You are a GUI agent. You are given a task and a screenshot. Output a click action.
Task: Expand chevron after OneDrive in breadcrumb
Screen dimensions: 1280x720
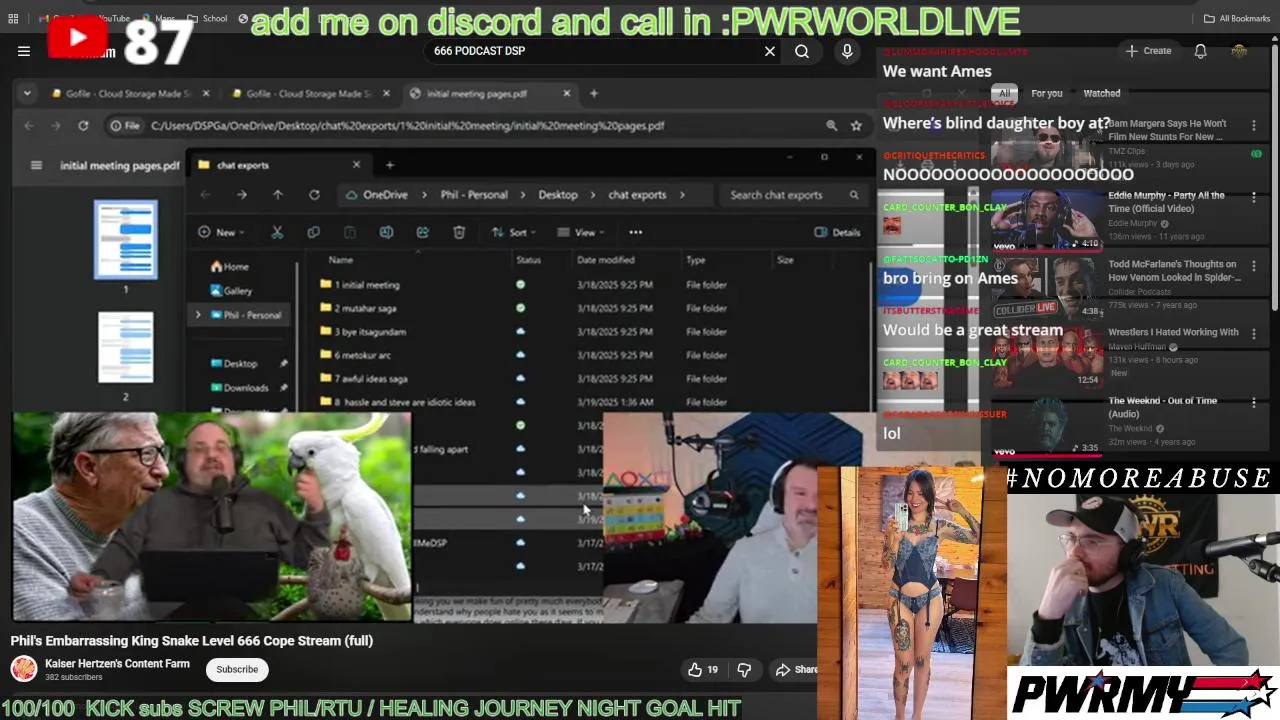coord(424,195)
